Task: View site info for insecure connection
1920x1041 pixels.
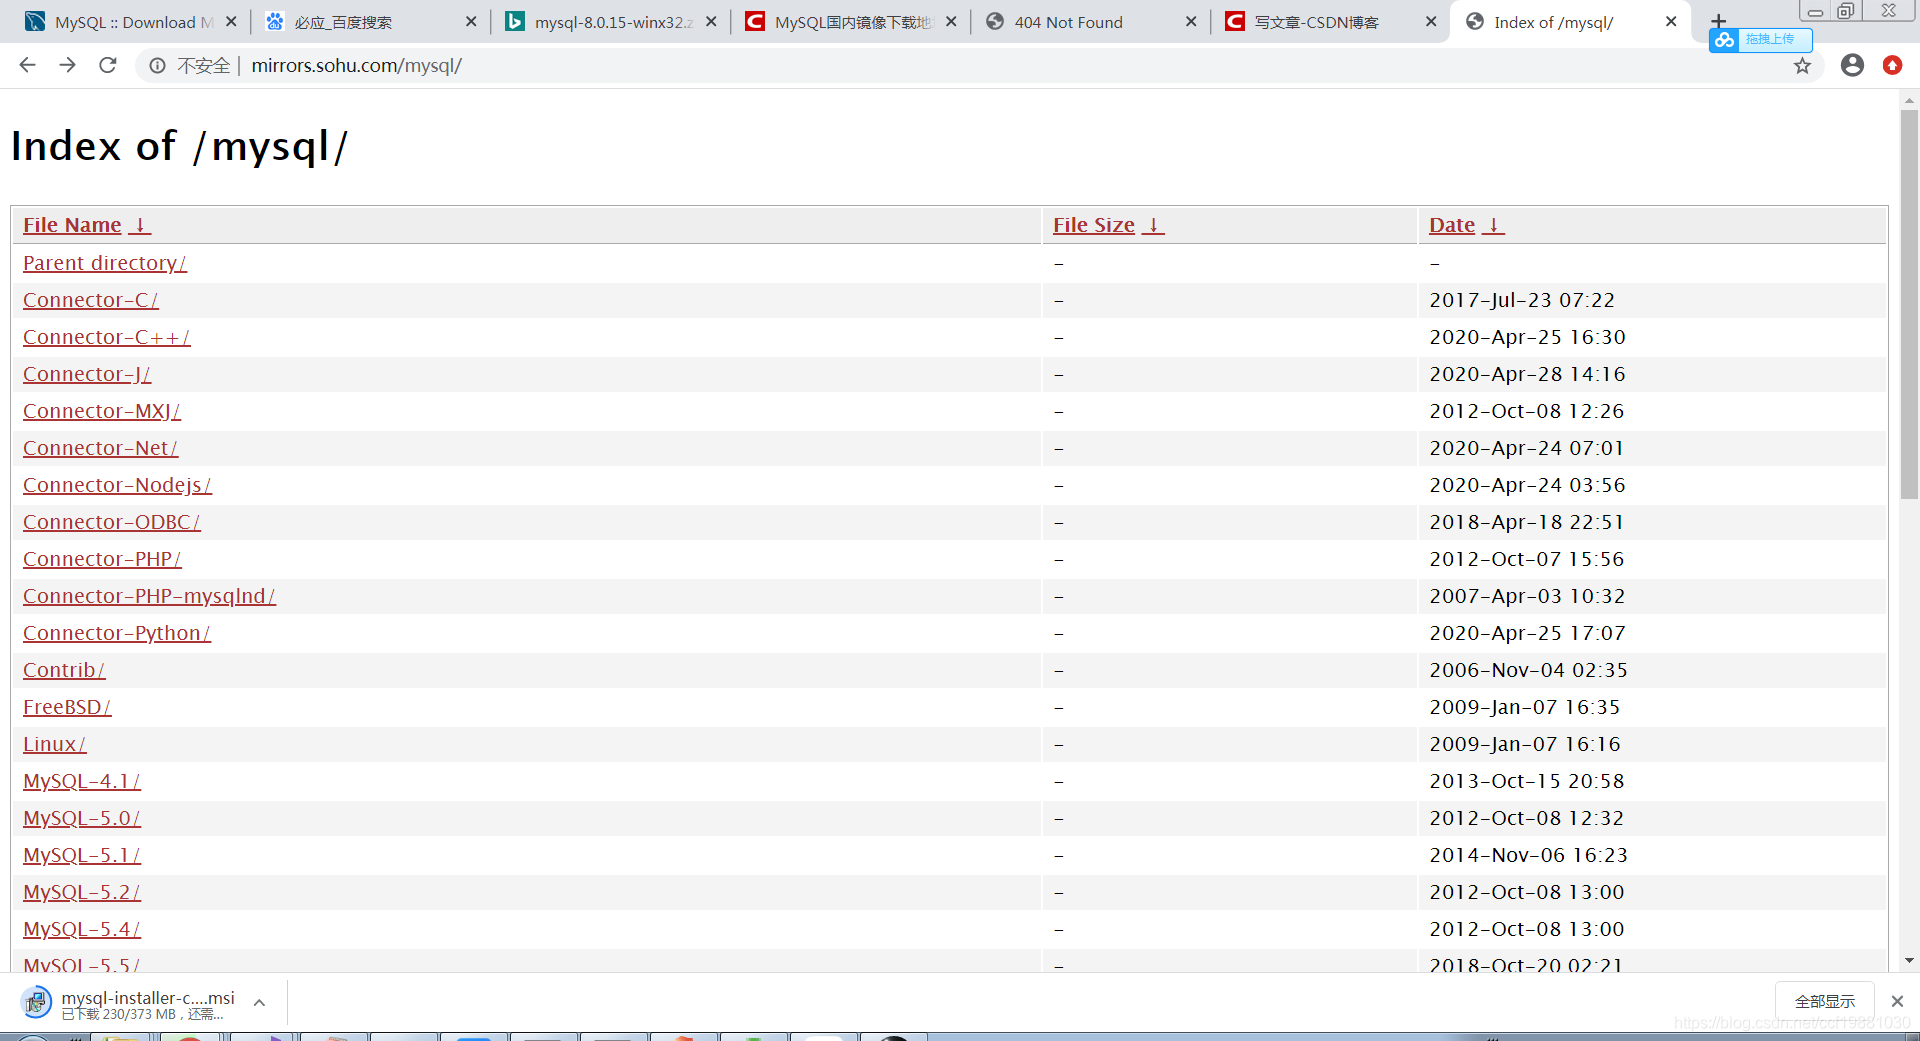Action: pos(157,66)
